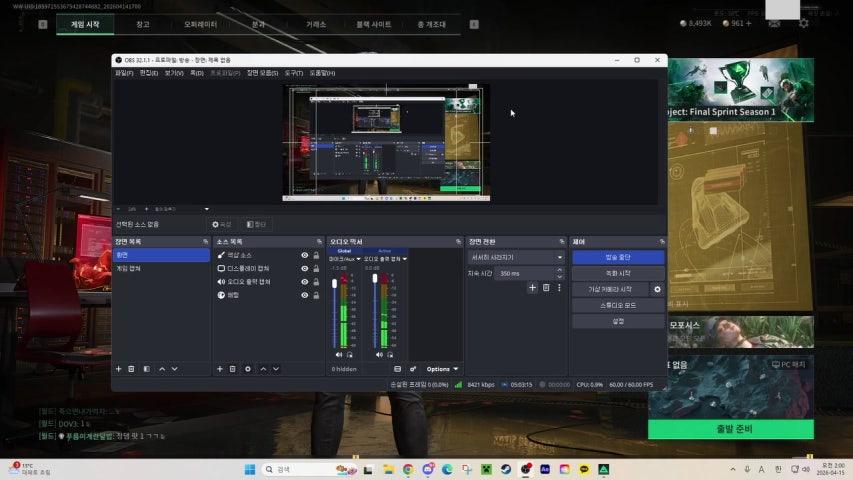
Task: Undock the scene transitions panel icon
Action: pyautogui.click(x=562, y=242)
